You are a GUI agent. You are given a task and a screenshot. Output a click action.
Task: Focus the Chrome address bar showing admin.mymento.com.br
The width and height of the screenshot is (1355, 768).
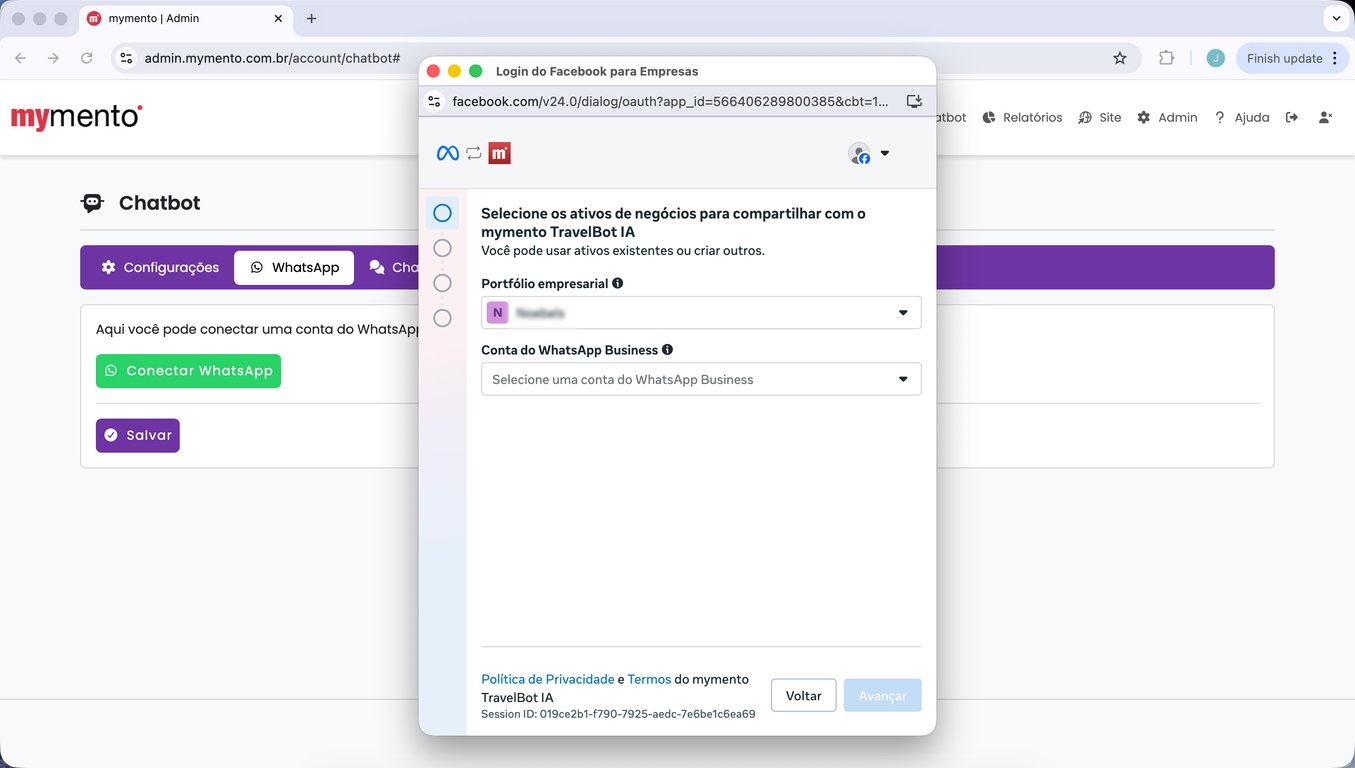coord(625,58)
